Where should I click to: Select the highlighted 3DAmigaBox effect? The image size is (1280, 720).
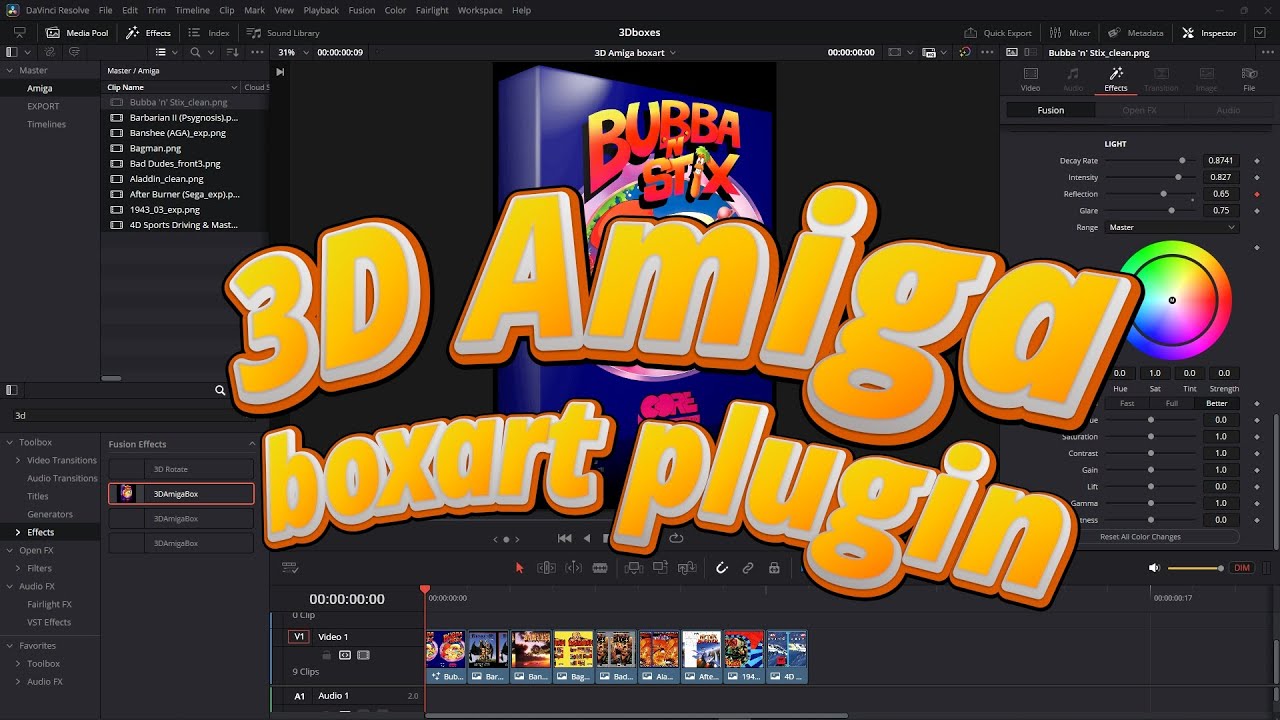point(181,494)
